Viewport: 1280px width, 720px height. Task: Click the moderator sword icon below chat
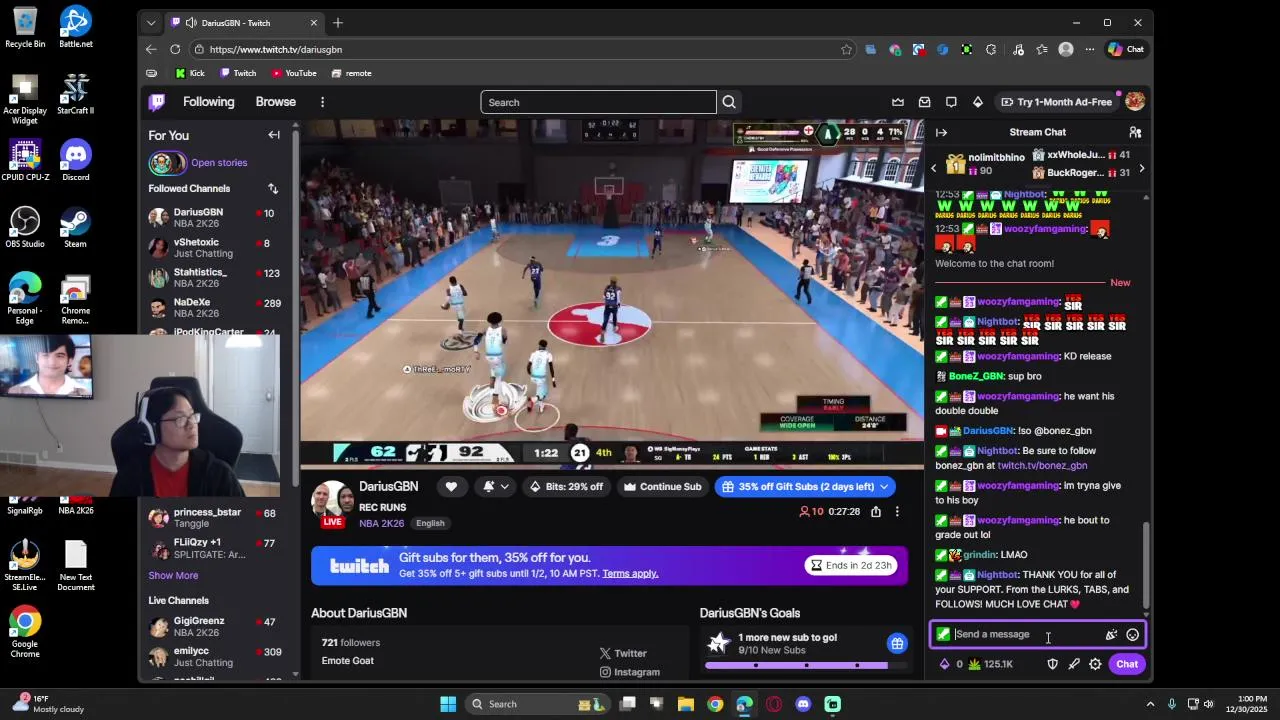[1074, 664]
